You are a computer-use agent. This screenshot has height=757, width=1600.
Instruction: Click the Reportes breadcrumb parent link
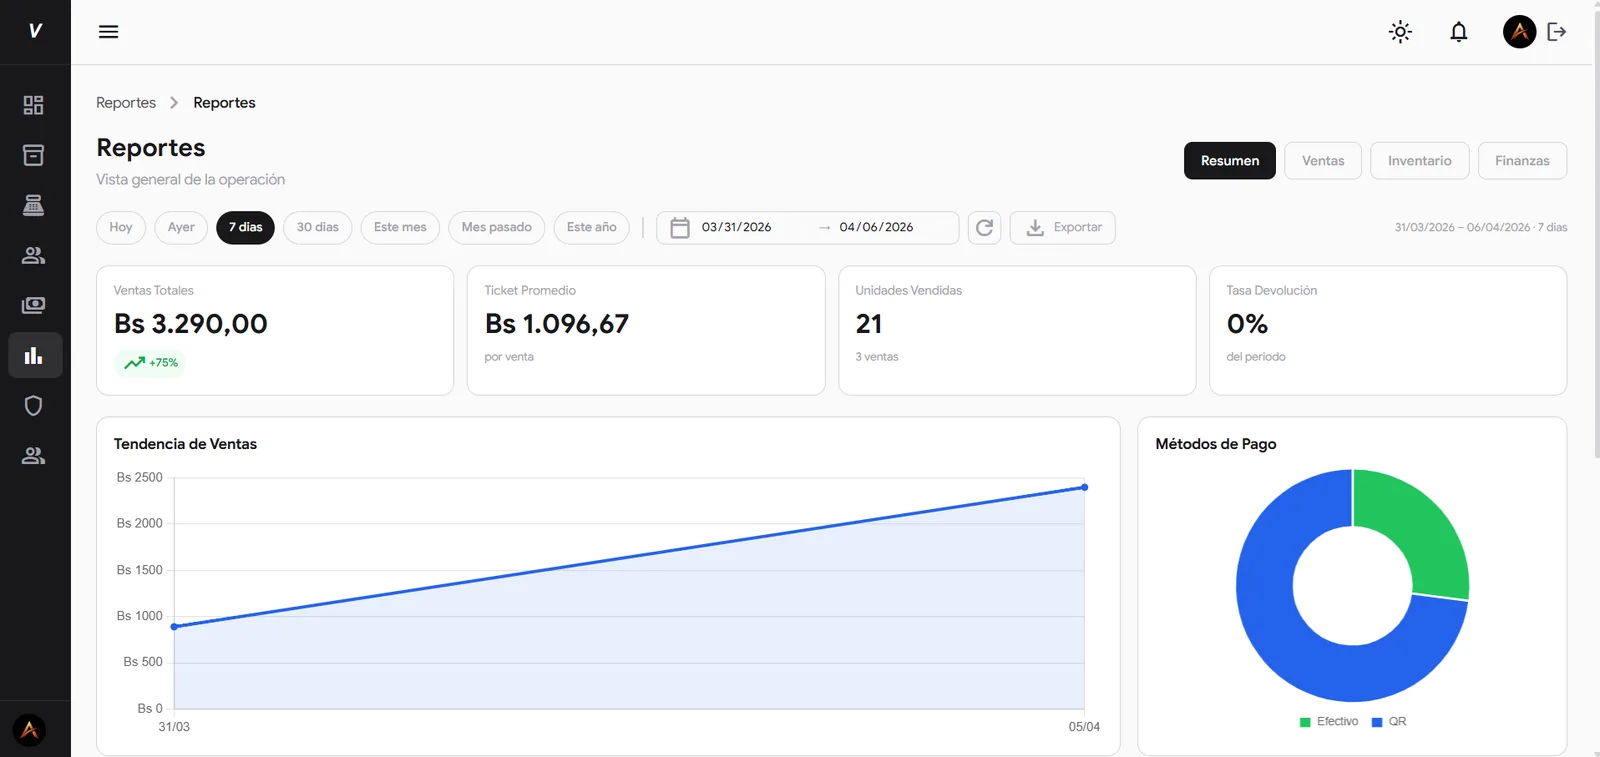126,102
